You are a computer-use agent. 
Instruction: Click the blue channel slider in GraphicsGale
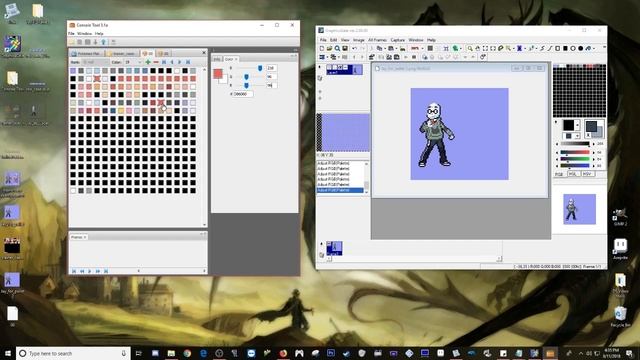575,166
